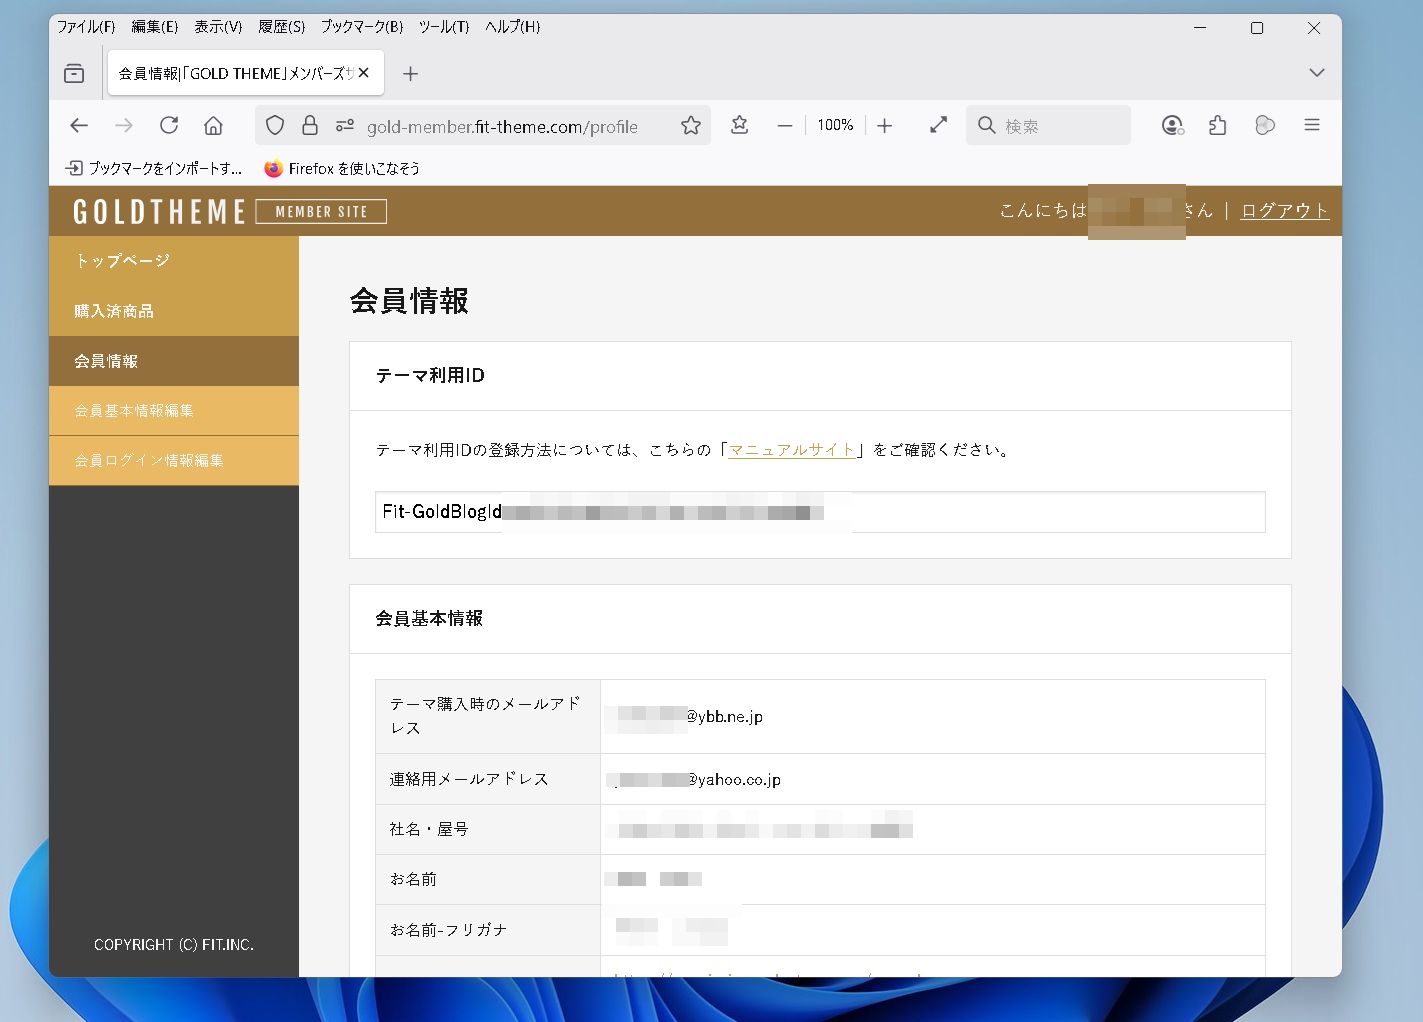1423x1022 pixels.
Task: Click COPYRIGHT (C) FIT.INC. footer text
Action: pos(174,944)
